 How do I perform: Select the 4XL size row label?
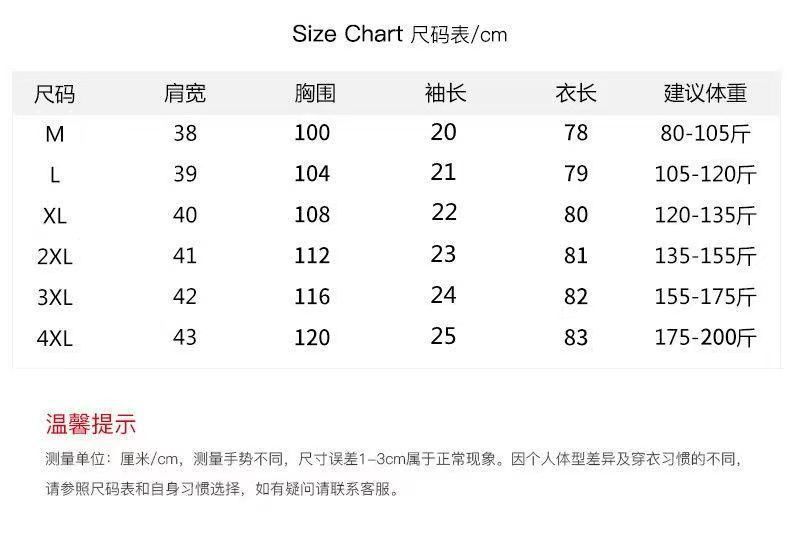click(55, 338)
